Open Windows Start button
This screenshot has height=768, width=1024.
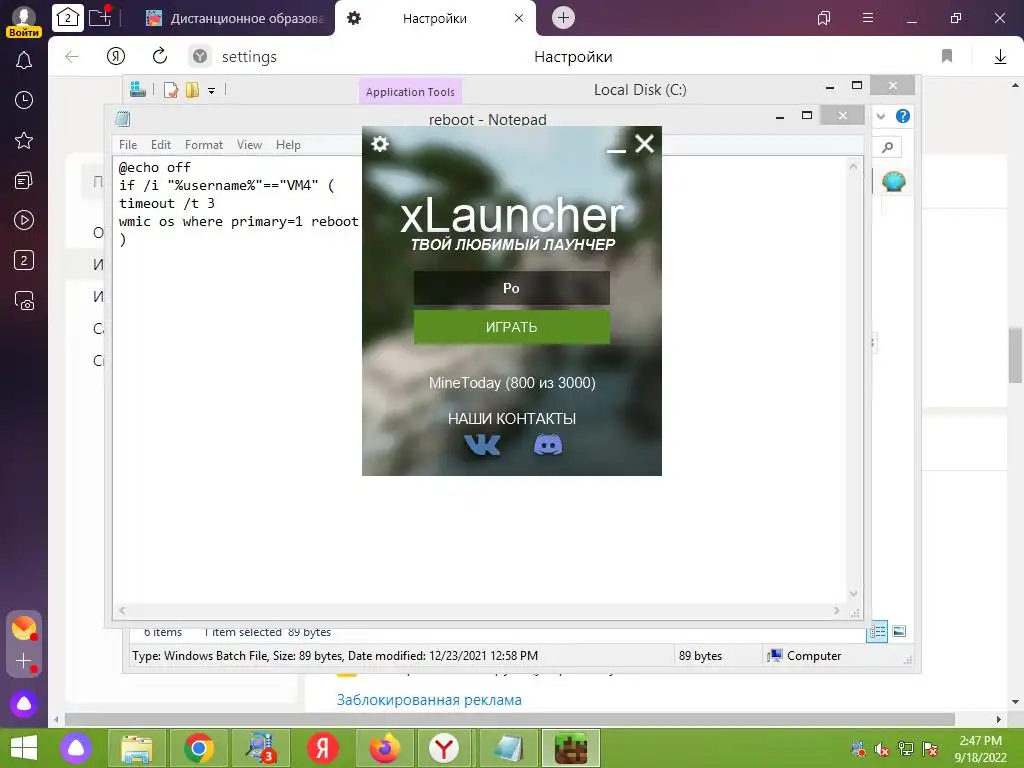point(24,748)
